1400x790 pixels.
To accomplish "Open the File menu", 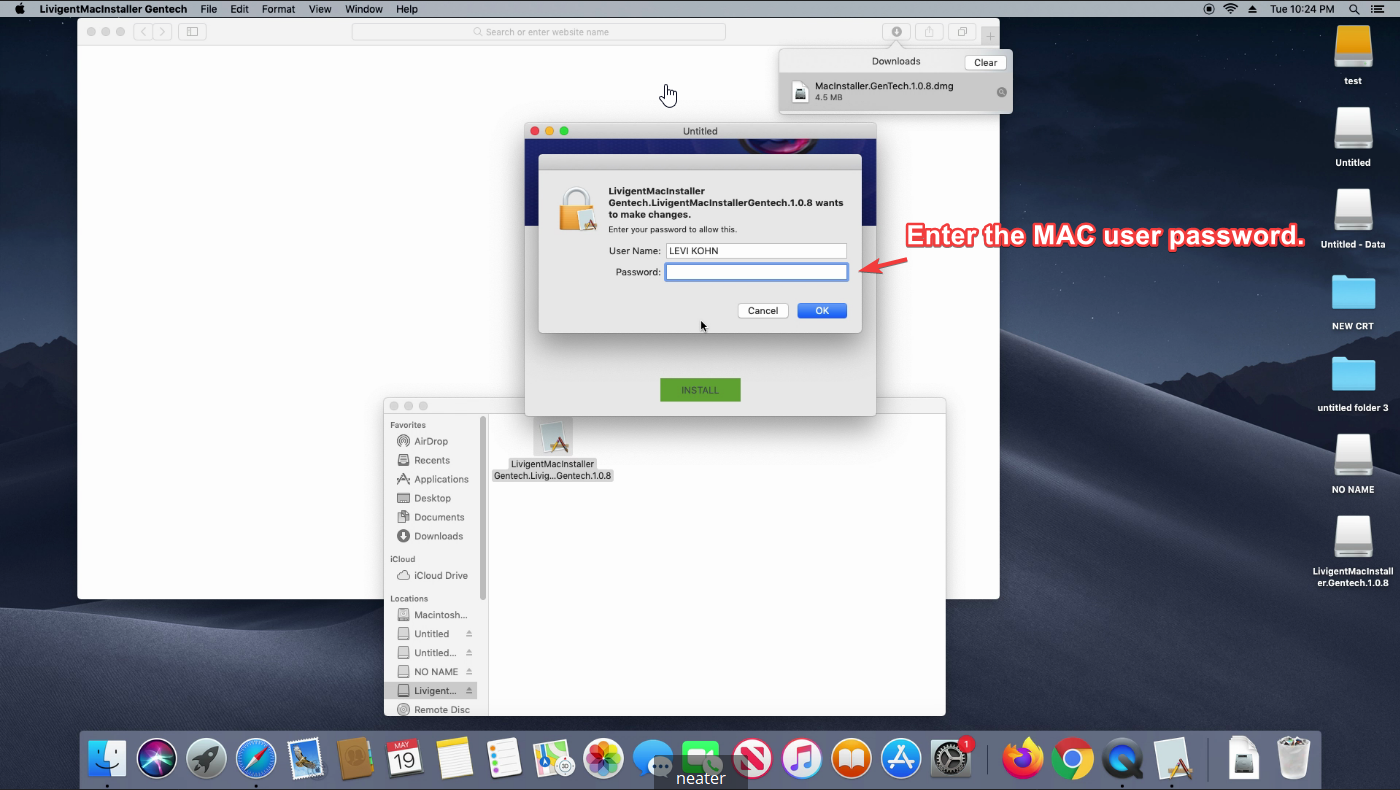I will (x=208, y=9).
